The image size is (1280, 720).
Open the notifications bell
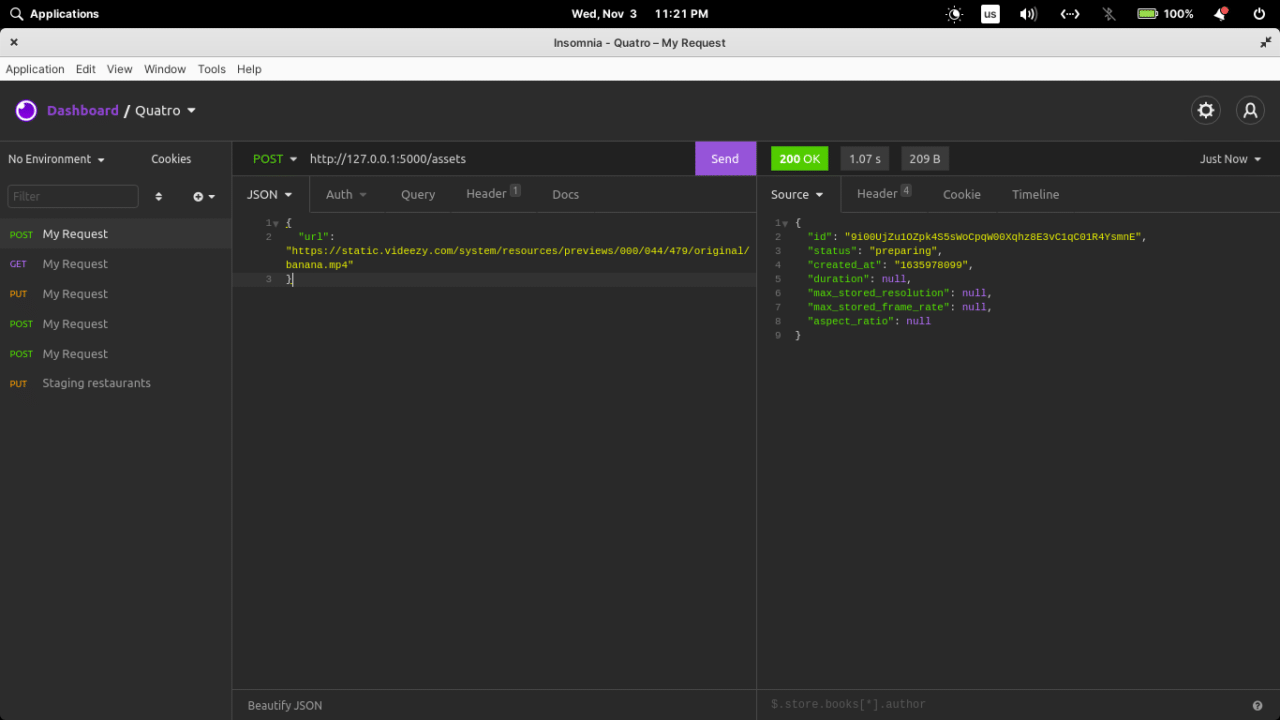(x=1221, y=14)
